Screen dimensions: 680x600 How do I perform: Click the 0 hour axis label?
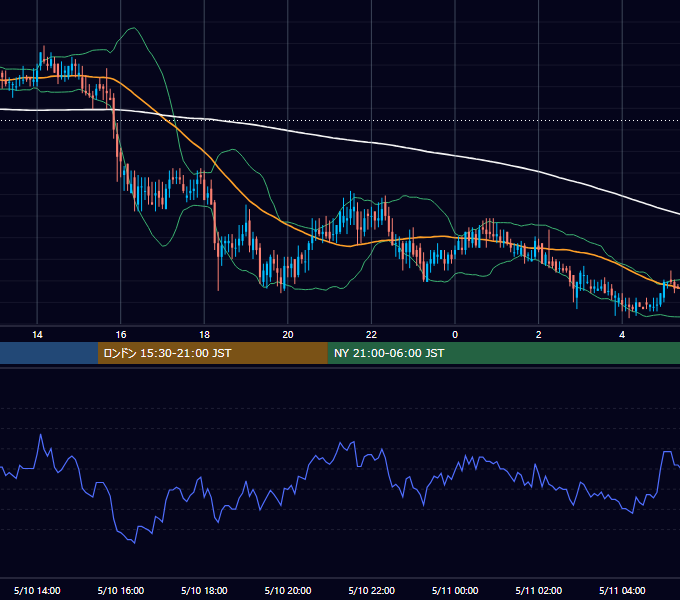click(x=455, y=335)
